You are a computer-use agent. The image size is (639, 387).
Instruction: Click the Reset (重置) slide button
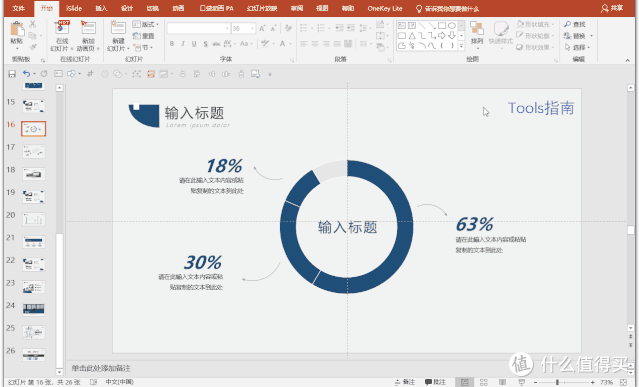(144, 36)
